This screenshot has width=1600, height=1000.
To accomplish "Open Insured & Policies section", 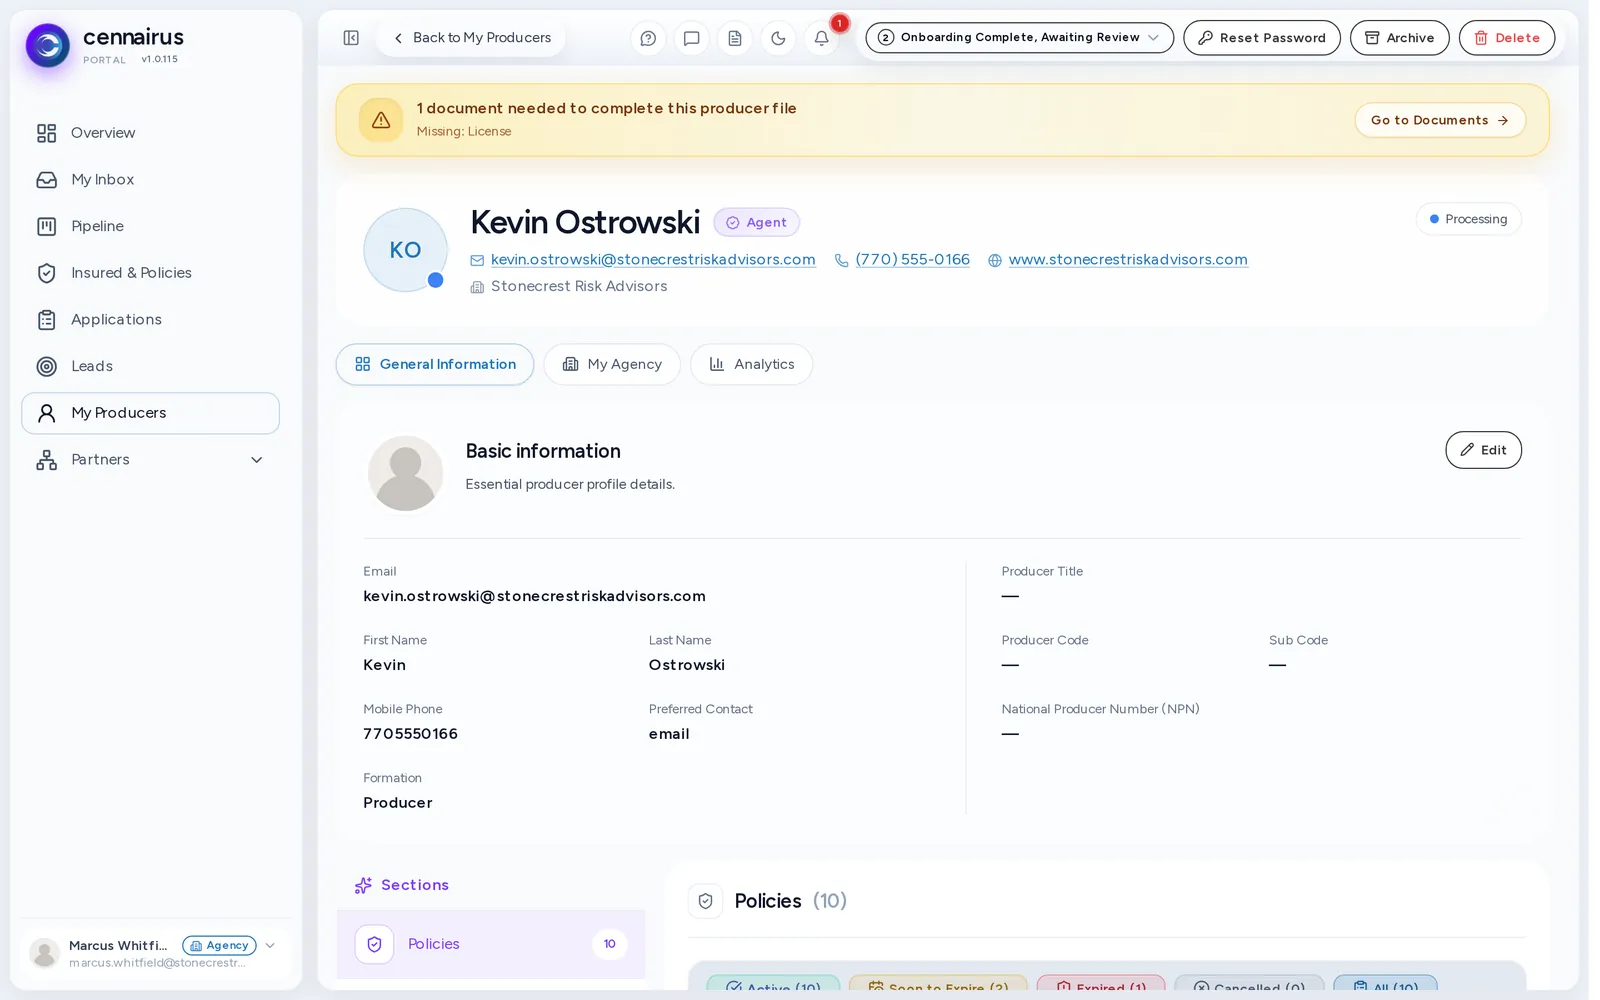I will click(150, 273).
